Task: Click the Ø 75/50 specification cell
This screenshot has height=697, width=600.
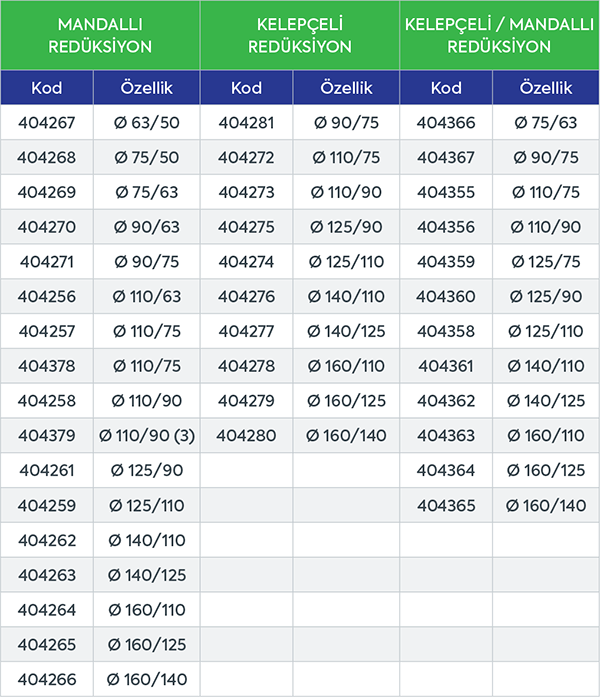Action: tap(147, 157)
